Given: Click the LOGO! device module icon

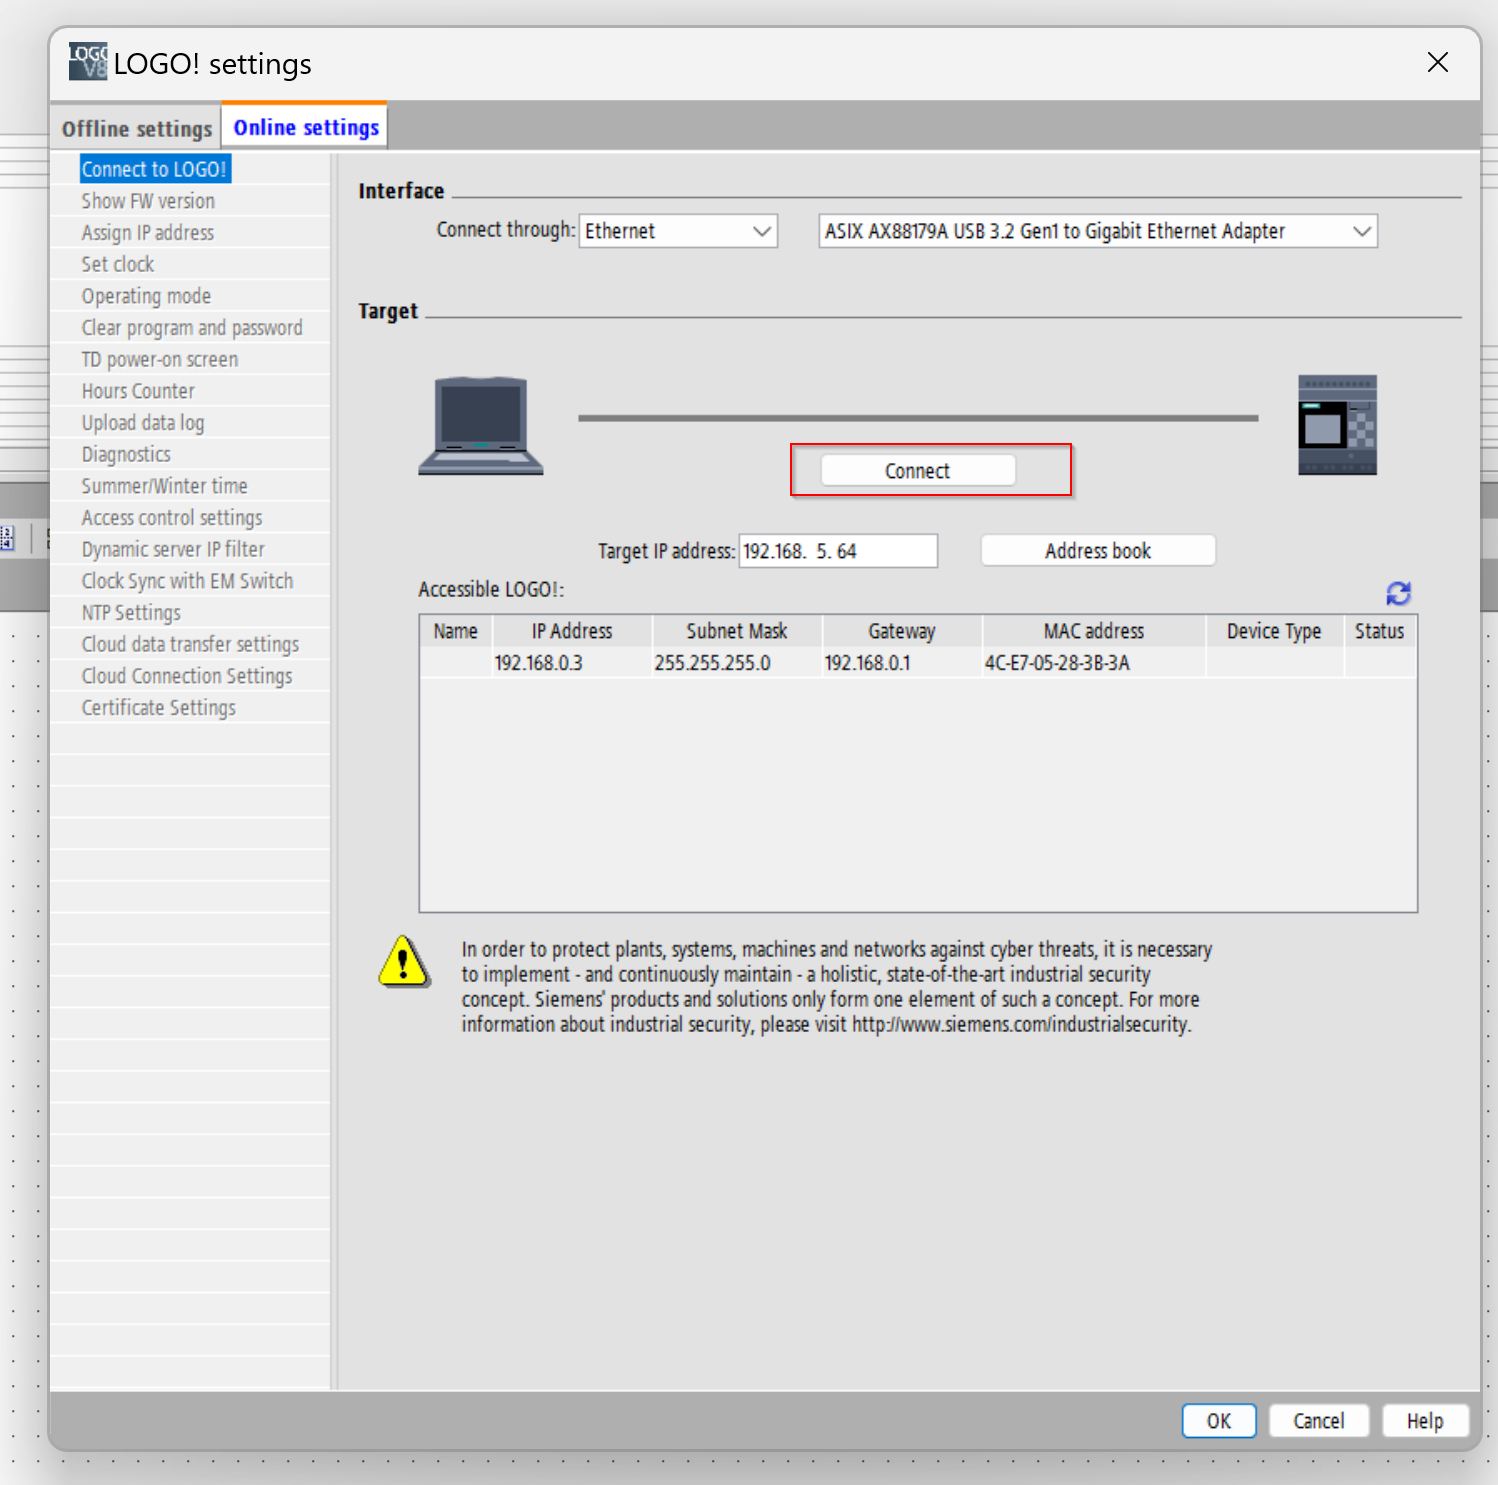Looking at the screenshot, I should (x=1337, y=425).
